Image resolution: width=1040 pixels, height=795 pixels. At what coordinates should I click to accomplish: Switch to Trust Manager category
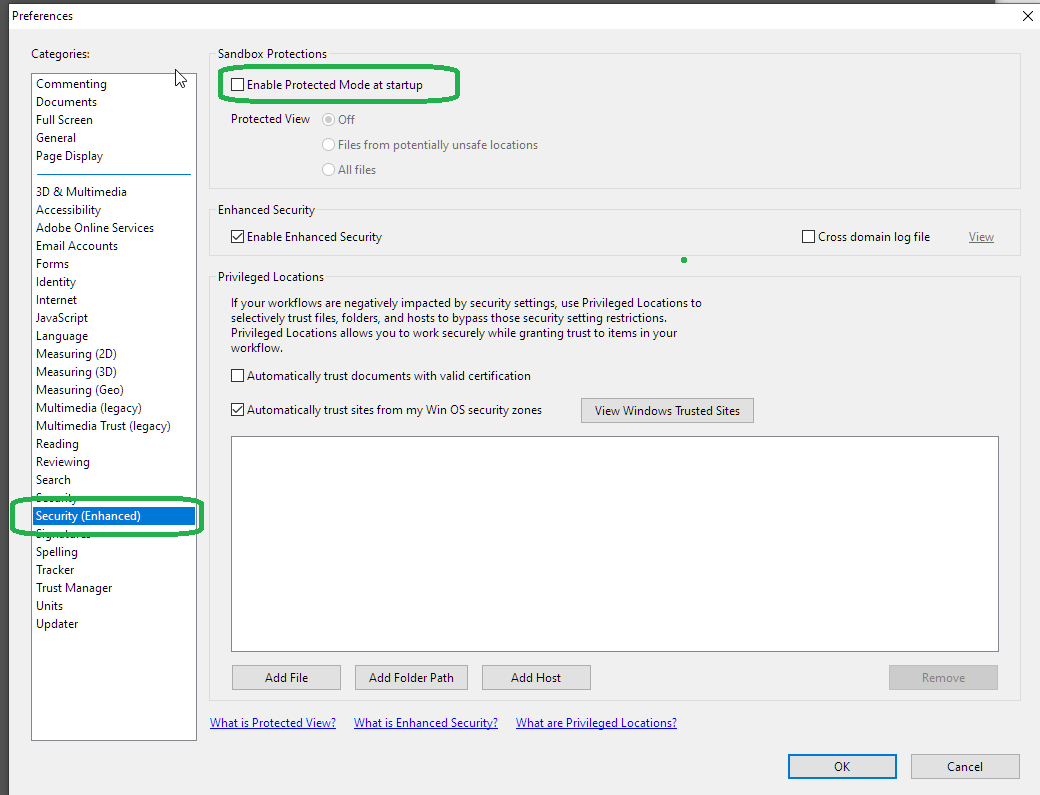(74, 588)
